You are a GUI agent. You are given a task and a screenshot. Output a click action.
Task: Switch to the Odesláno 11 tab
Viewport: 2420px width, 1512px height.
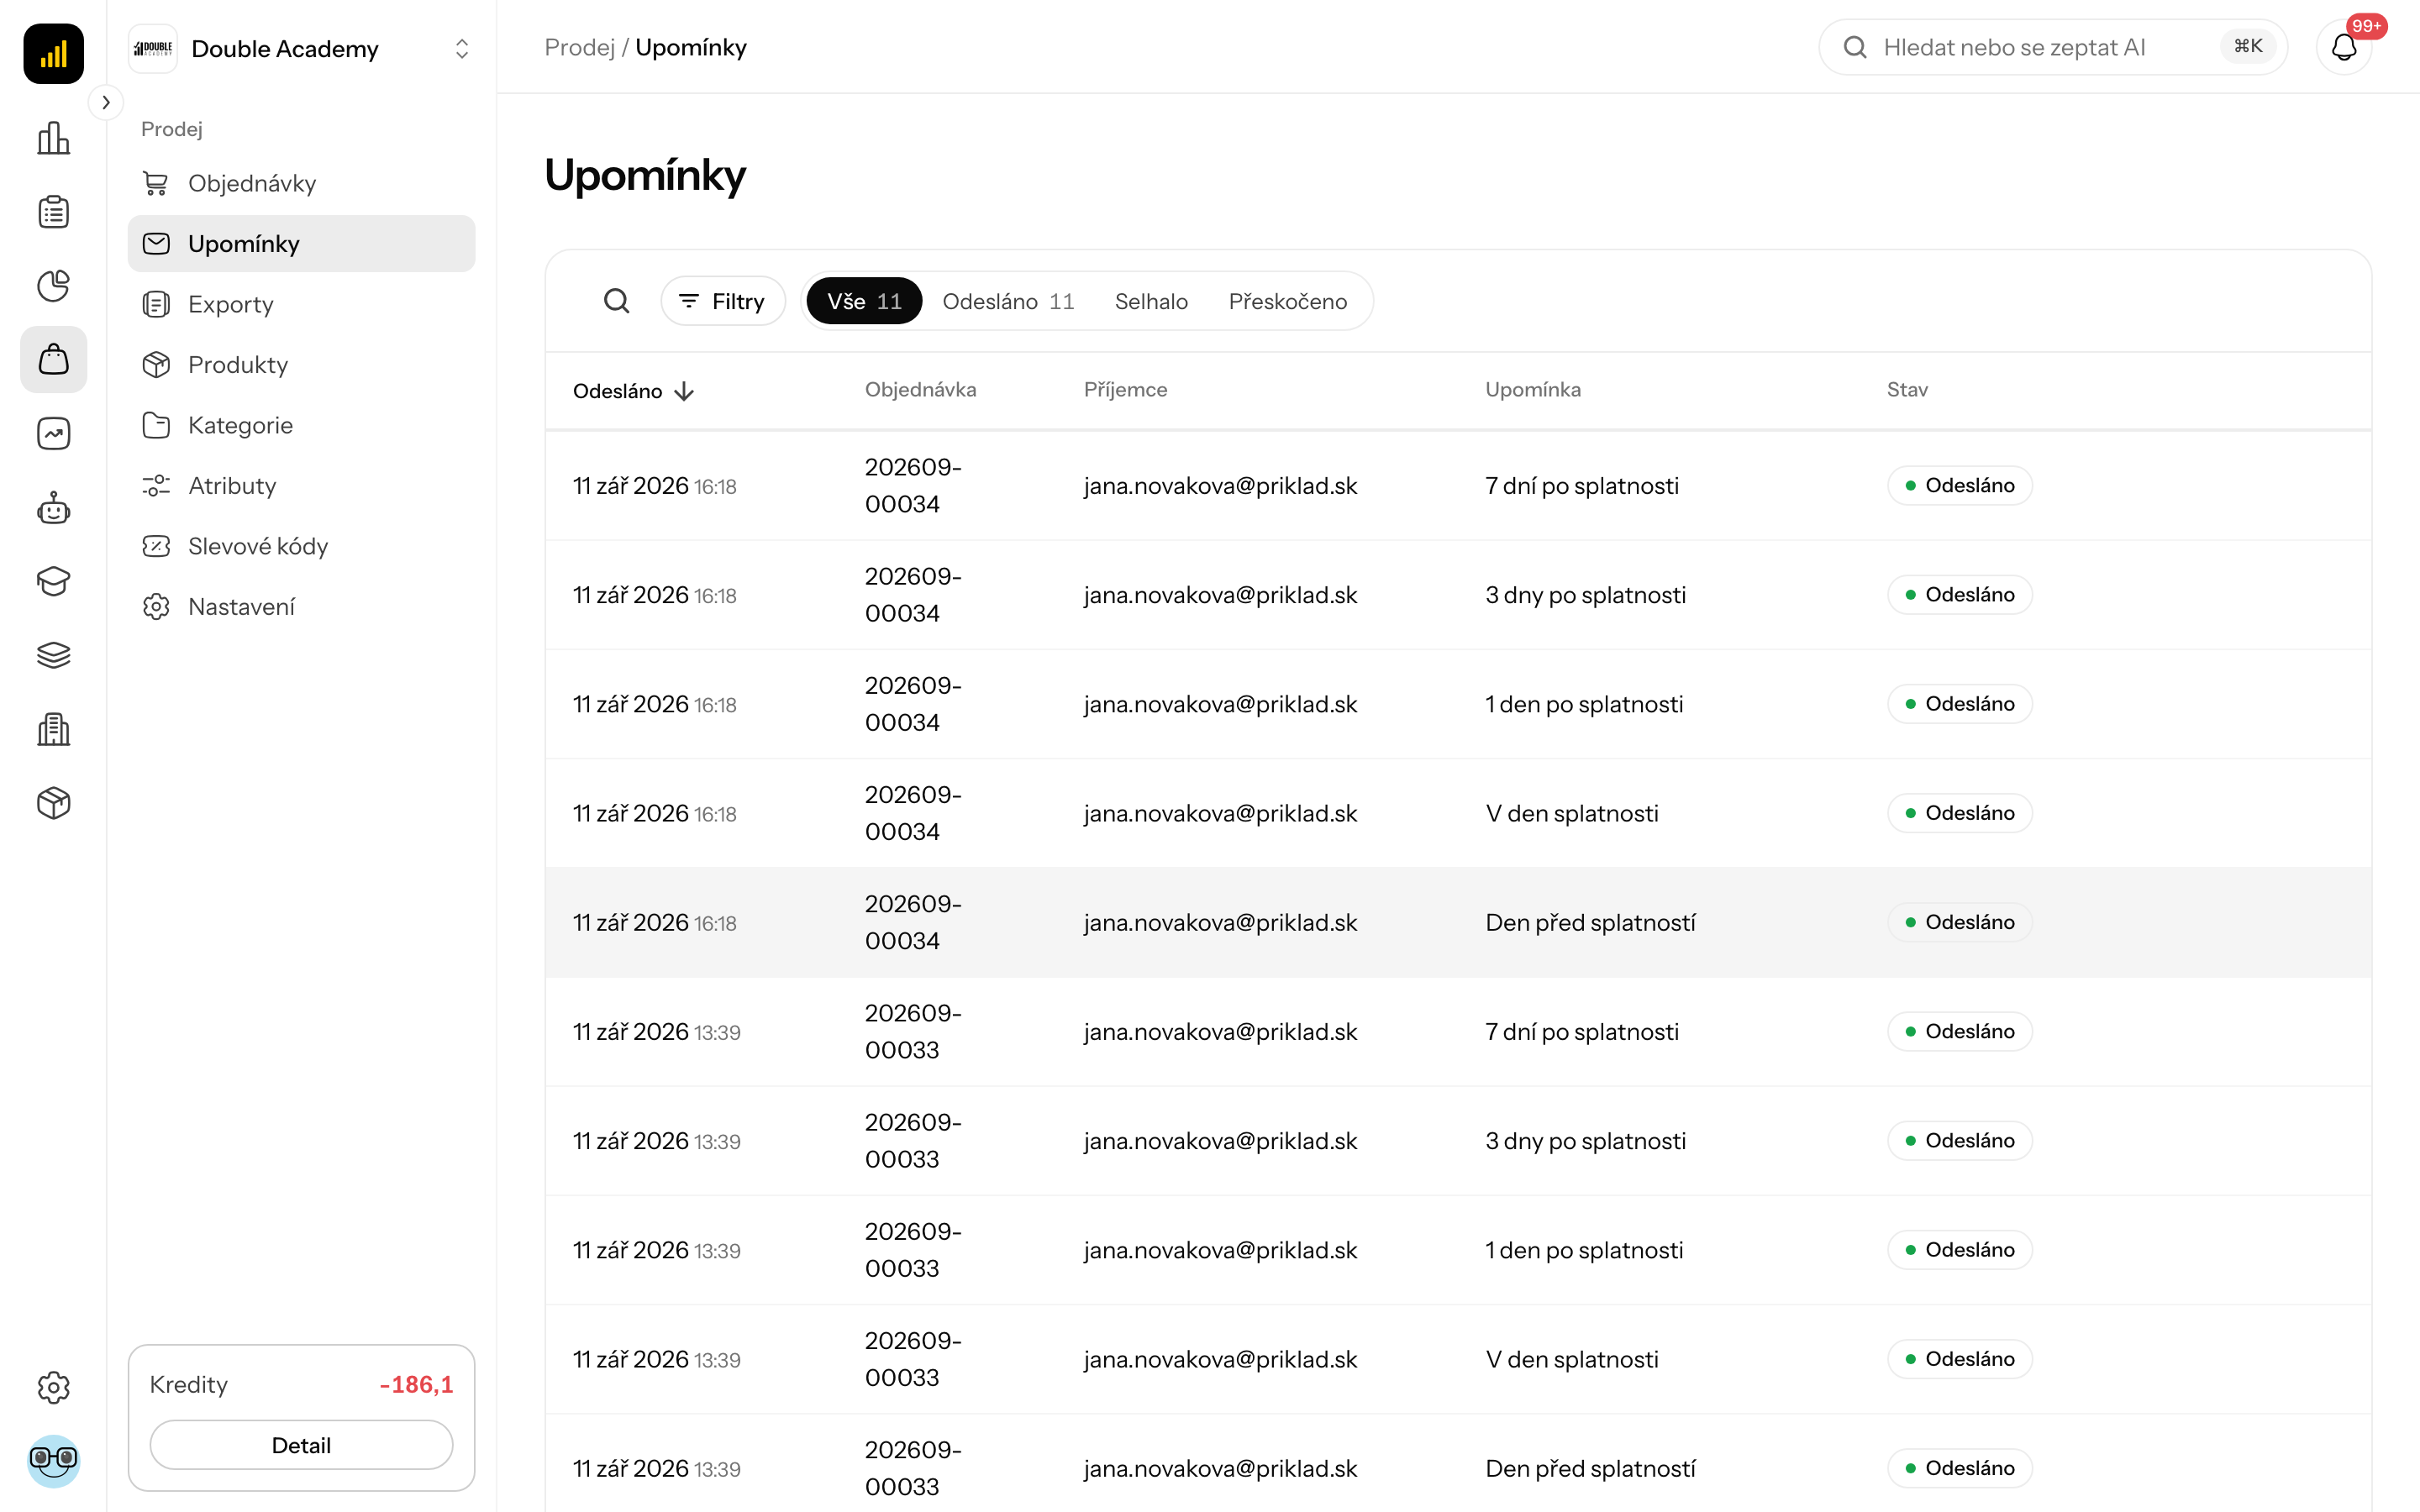coord(1008,301)
